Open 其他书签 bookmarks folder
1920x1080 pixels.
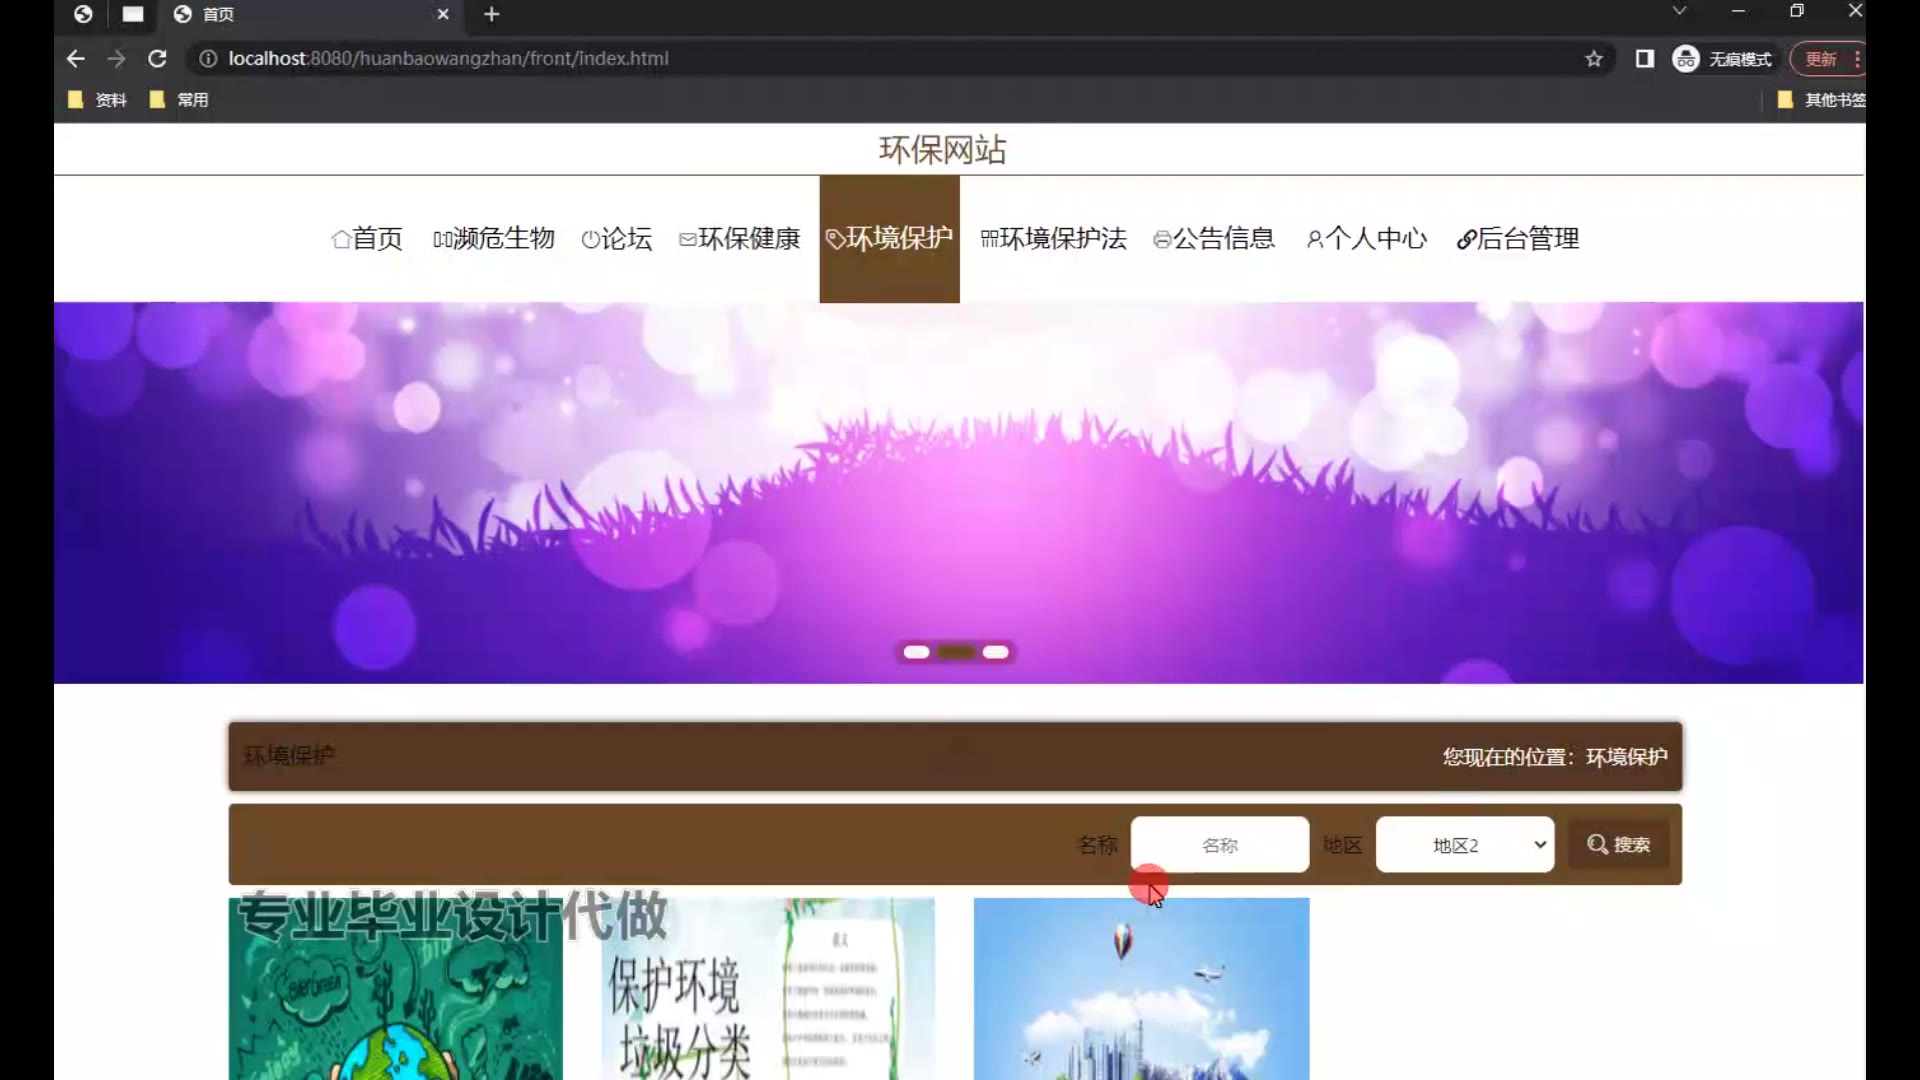coord(1821,100)
